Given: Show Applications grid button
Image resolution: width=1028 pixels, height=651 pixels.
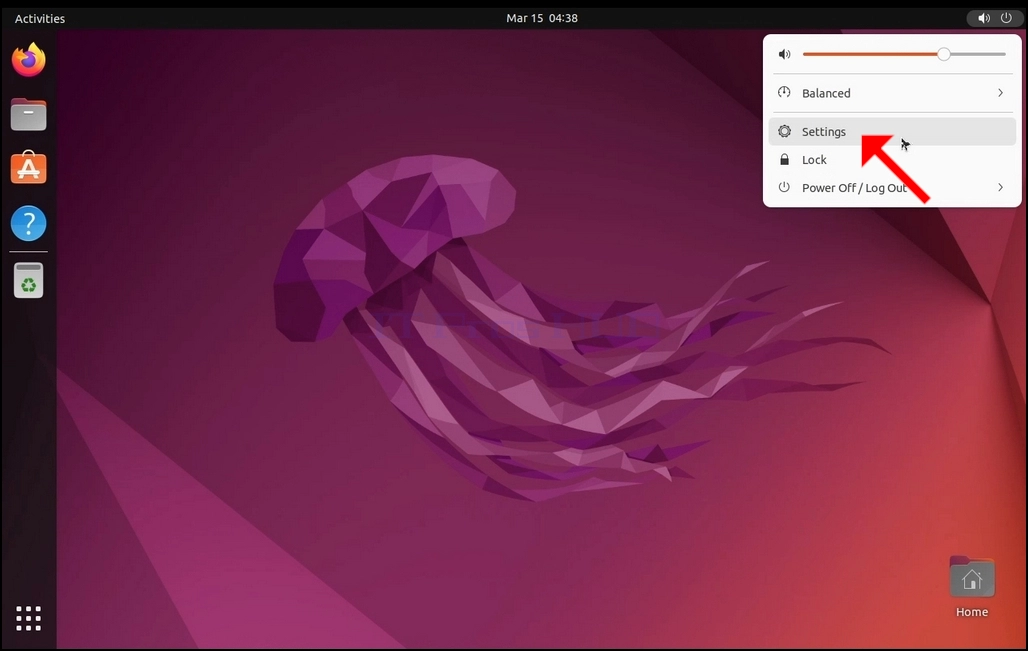Looking at the screenshot, I should [x=28, y=618].
